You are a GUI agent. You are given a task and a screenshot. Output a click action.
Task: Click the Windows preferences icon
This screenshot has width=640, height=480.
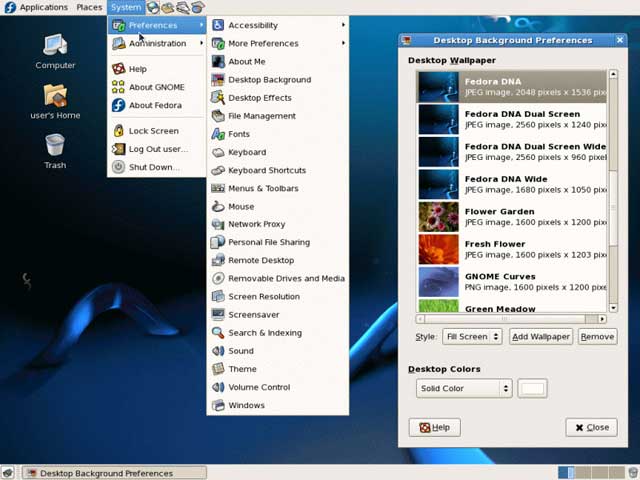pyautogui.click(x=218, y=405)
